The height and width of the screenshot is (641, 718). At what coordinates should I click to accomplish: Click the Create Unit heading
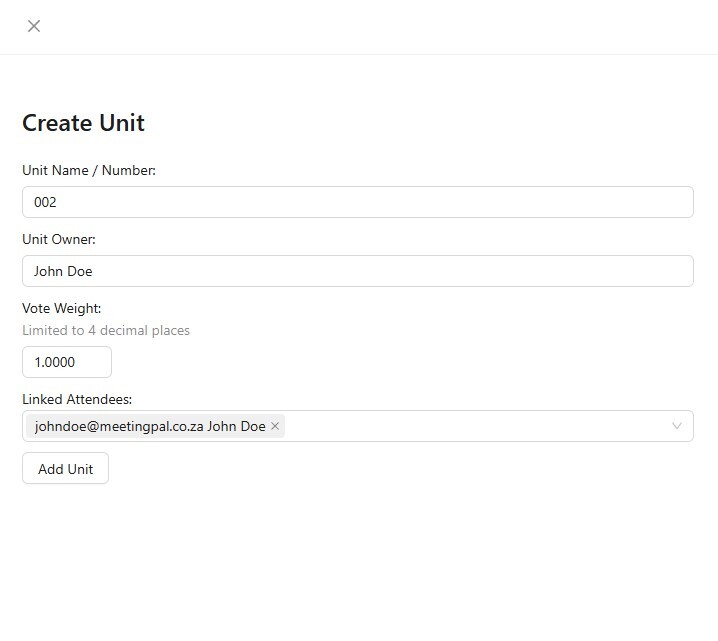pyautogui.click(x=83, y=123)
